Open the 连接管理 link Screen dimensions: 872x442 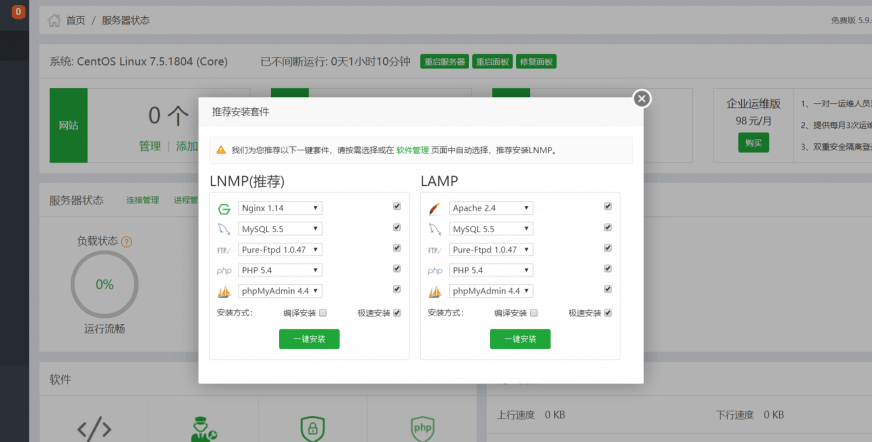(x=142, y=200)
